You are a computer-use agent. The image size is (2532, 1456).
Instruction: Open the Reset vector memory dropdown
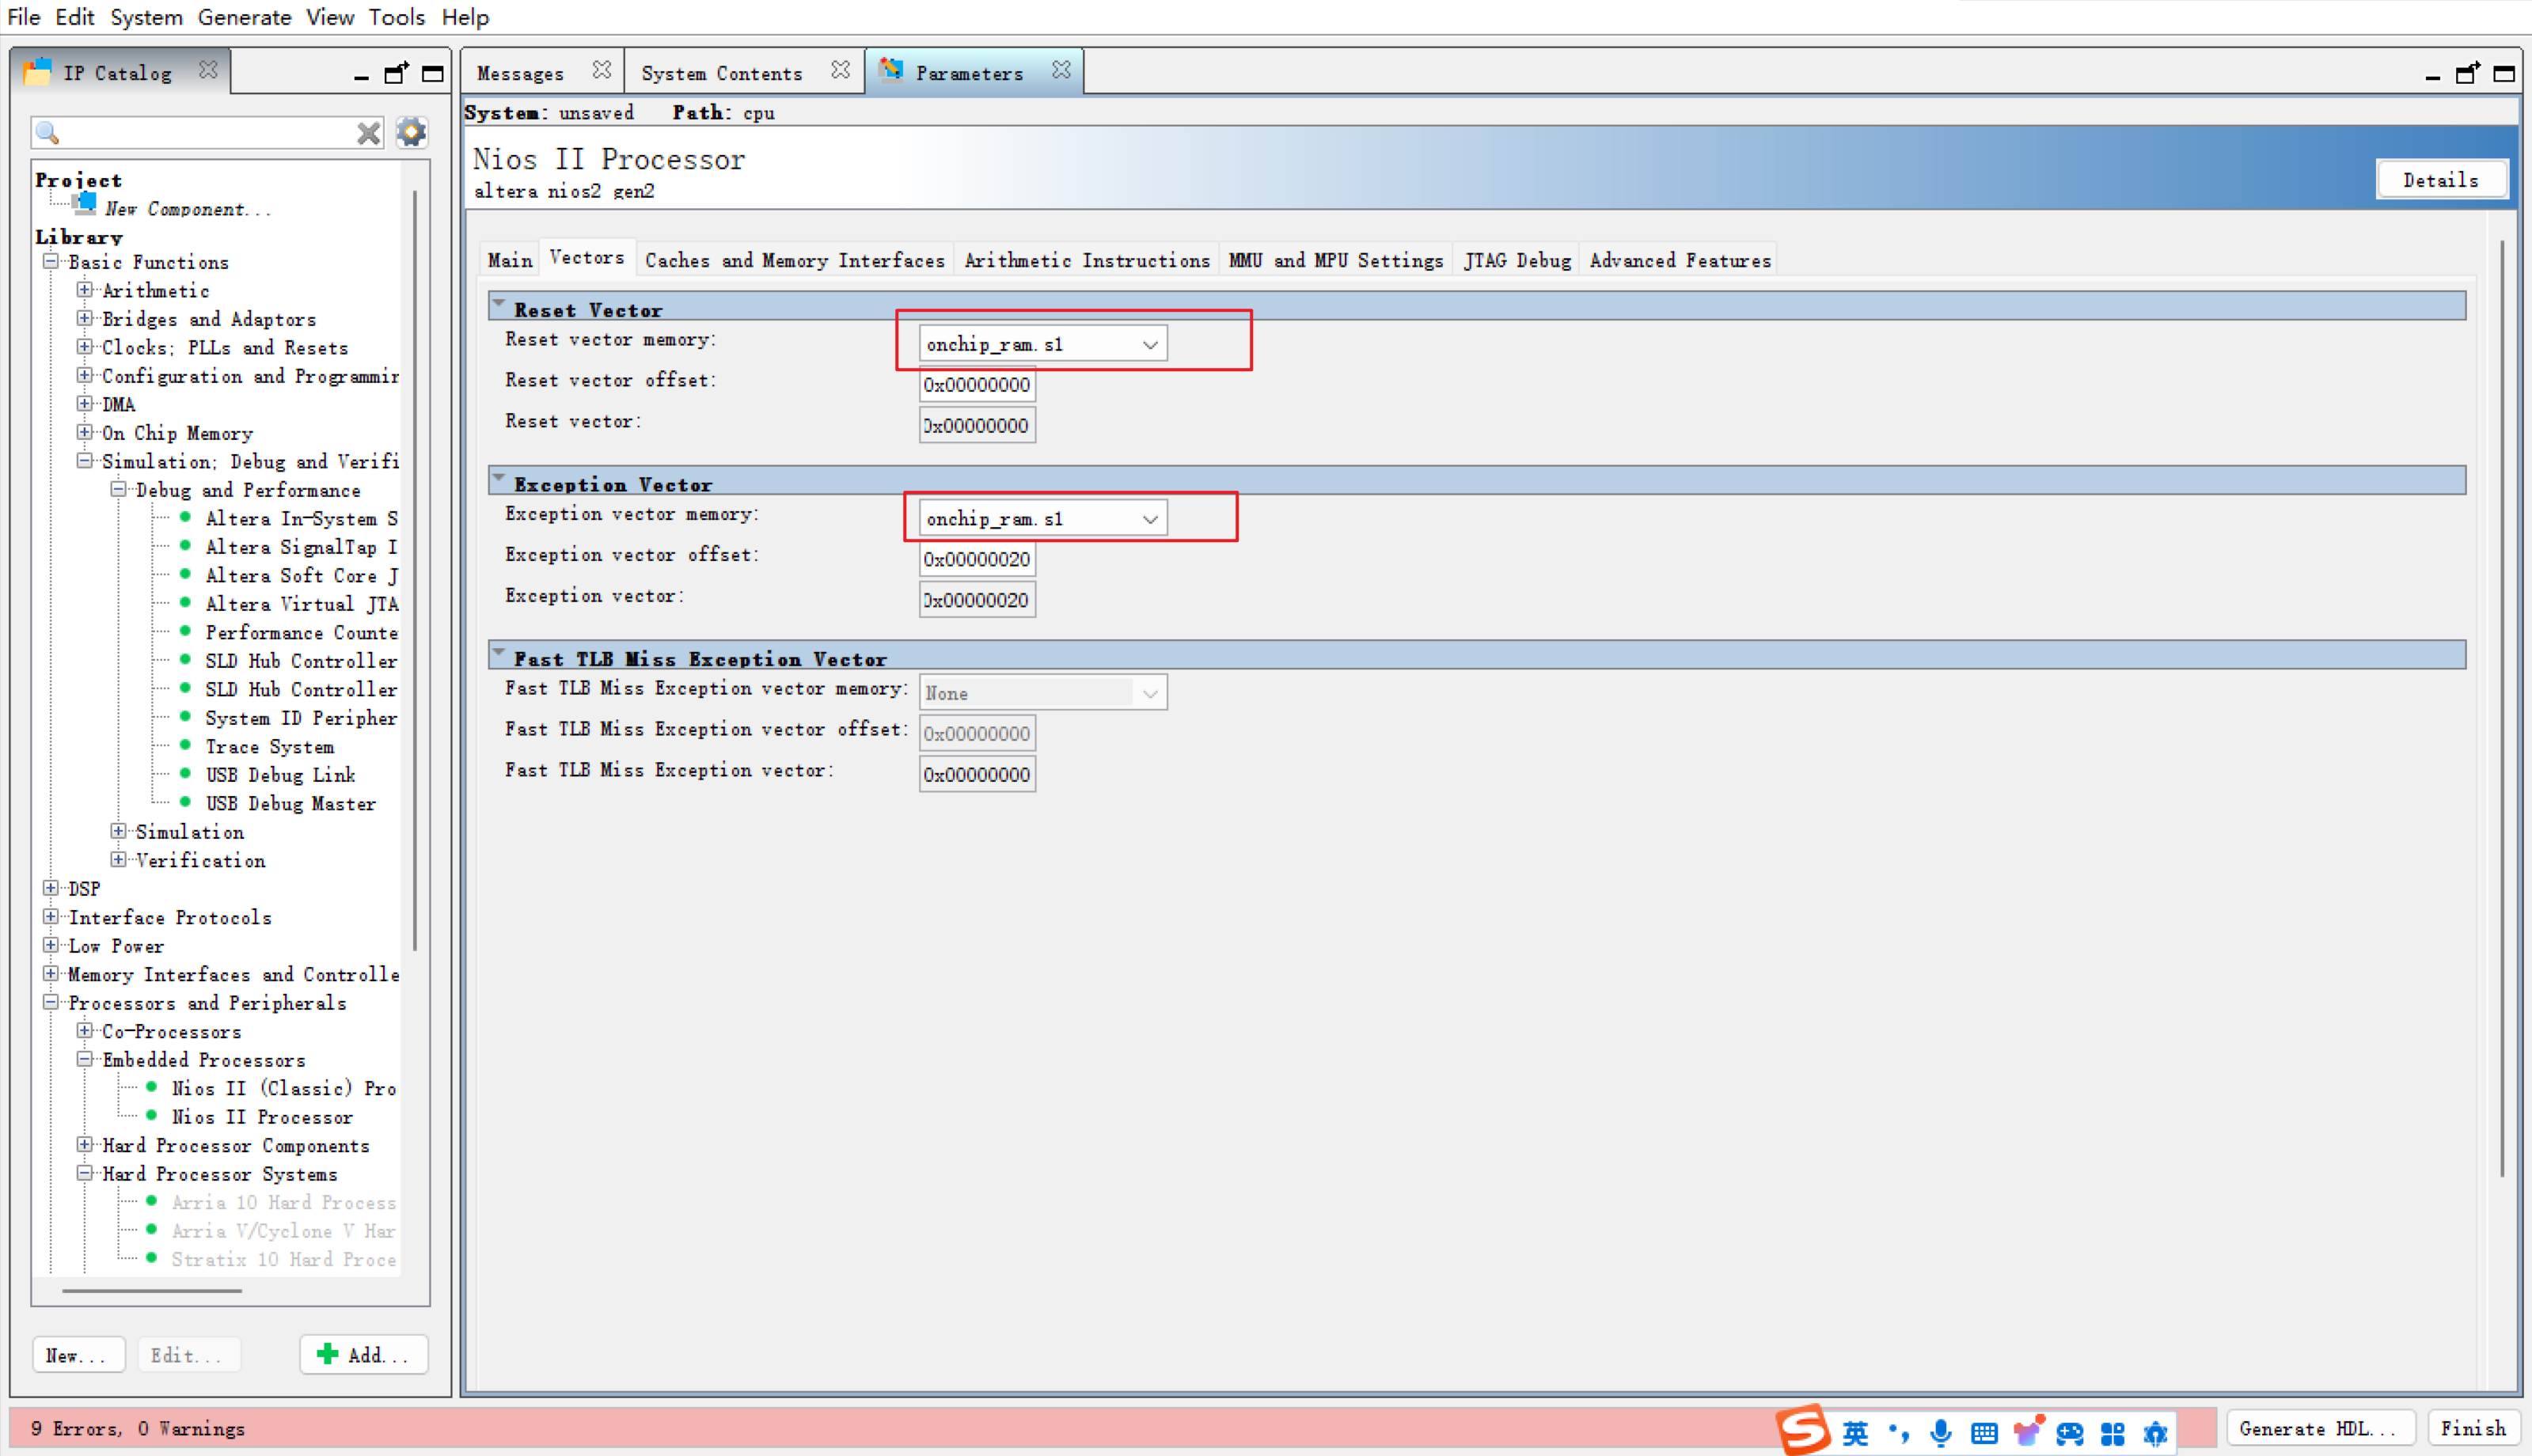(x=1042, y=344)
